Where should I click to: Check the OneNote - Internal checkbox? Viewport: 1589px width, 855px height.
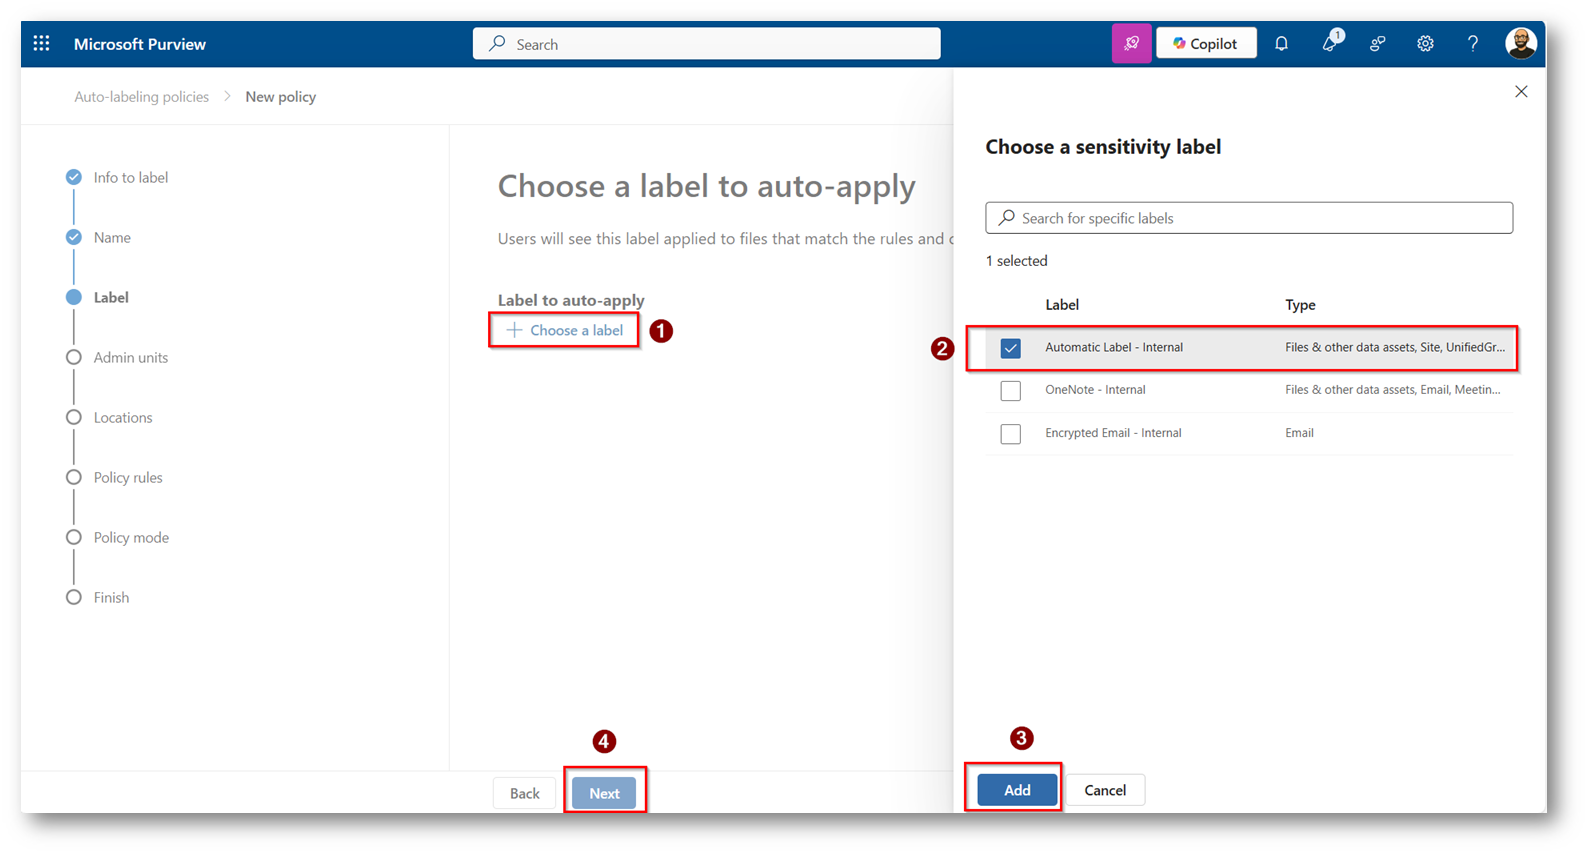[x=1010, y=391]
